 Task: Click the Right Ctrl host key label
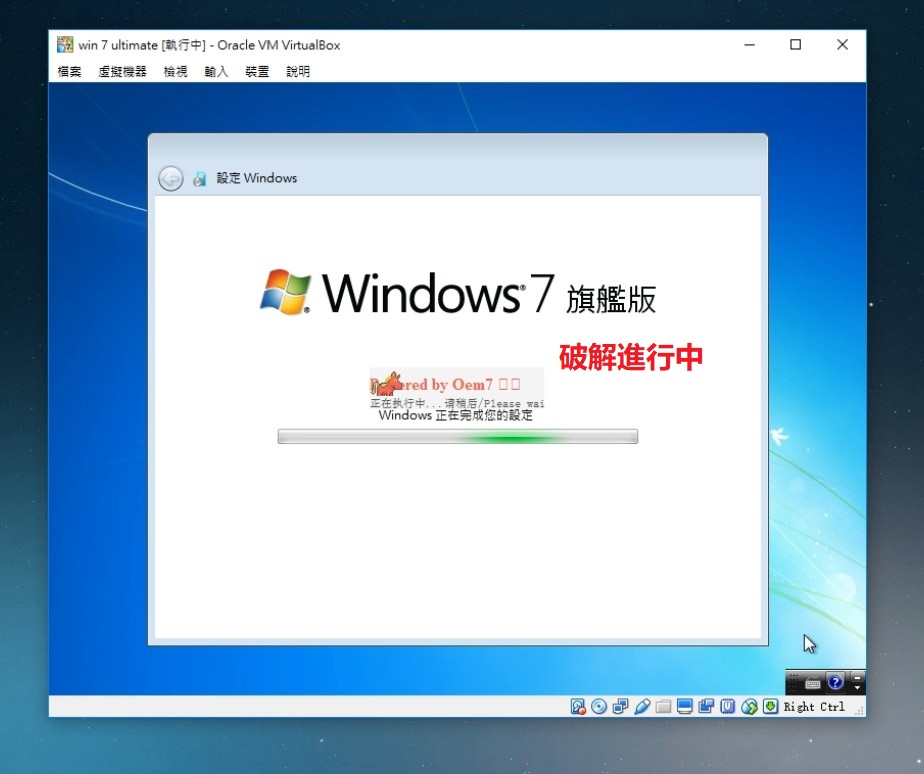tap(814, 706)
